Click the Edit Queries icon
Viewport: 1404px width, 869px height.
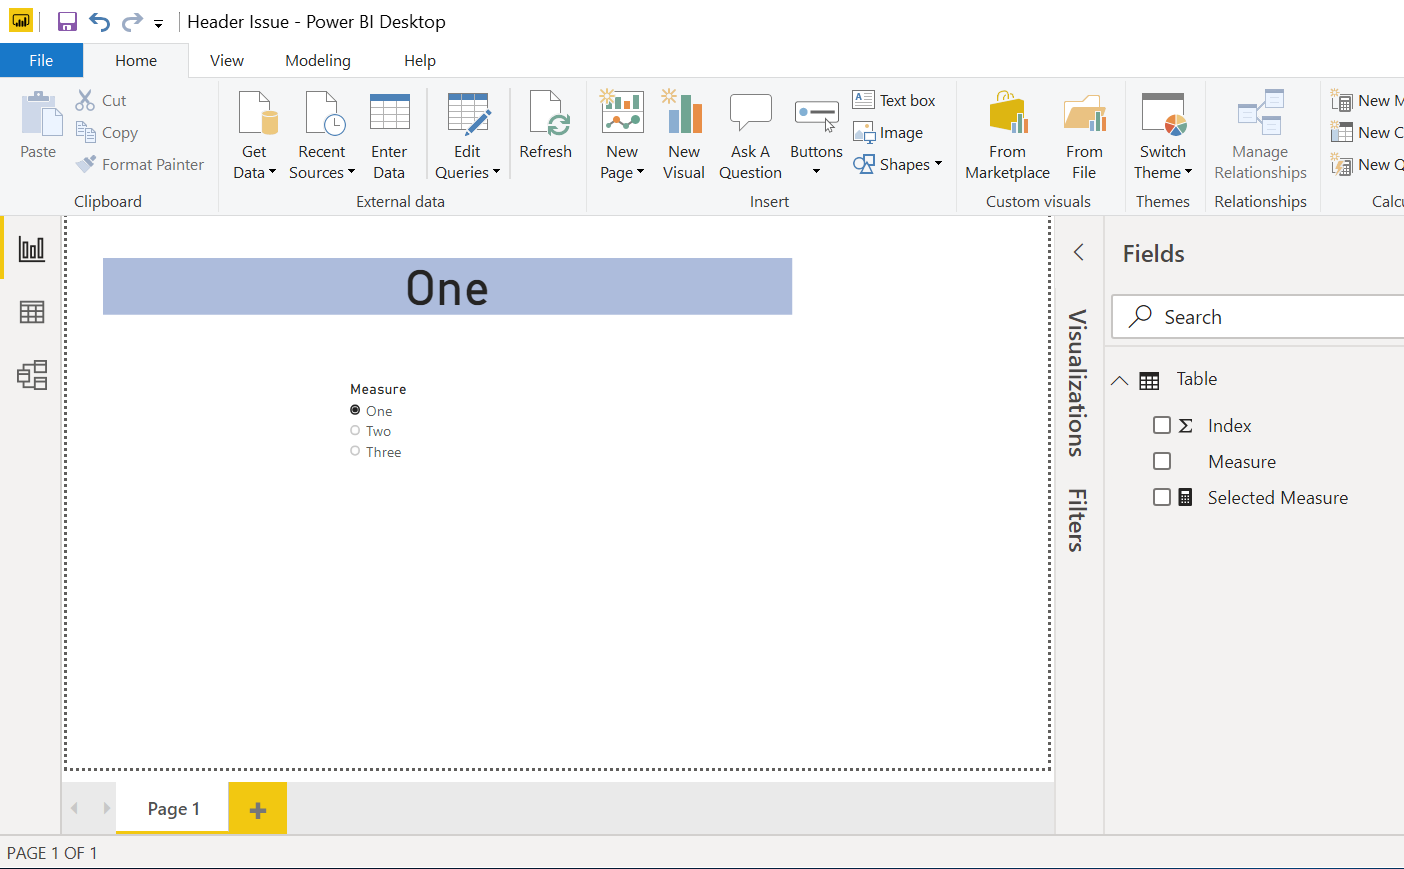tap(468, 113)
